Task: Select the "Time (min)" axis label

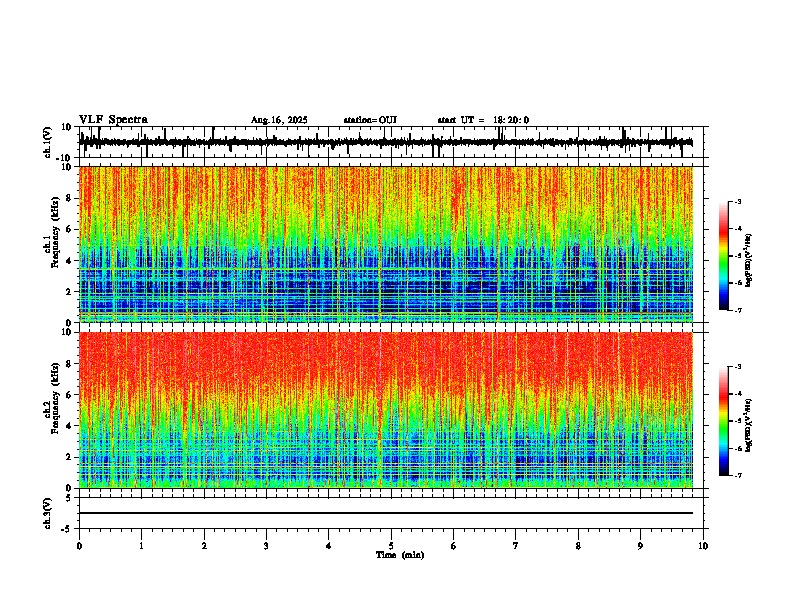Action: click(x=400, y=555)
